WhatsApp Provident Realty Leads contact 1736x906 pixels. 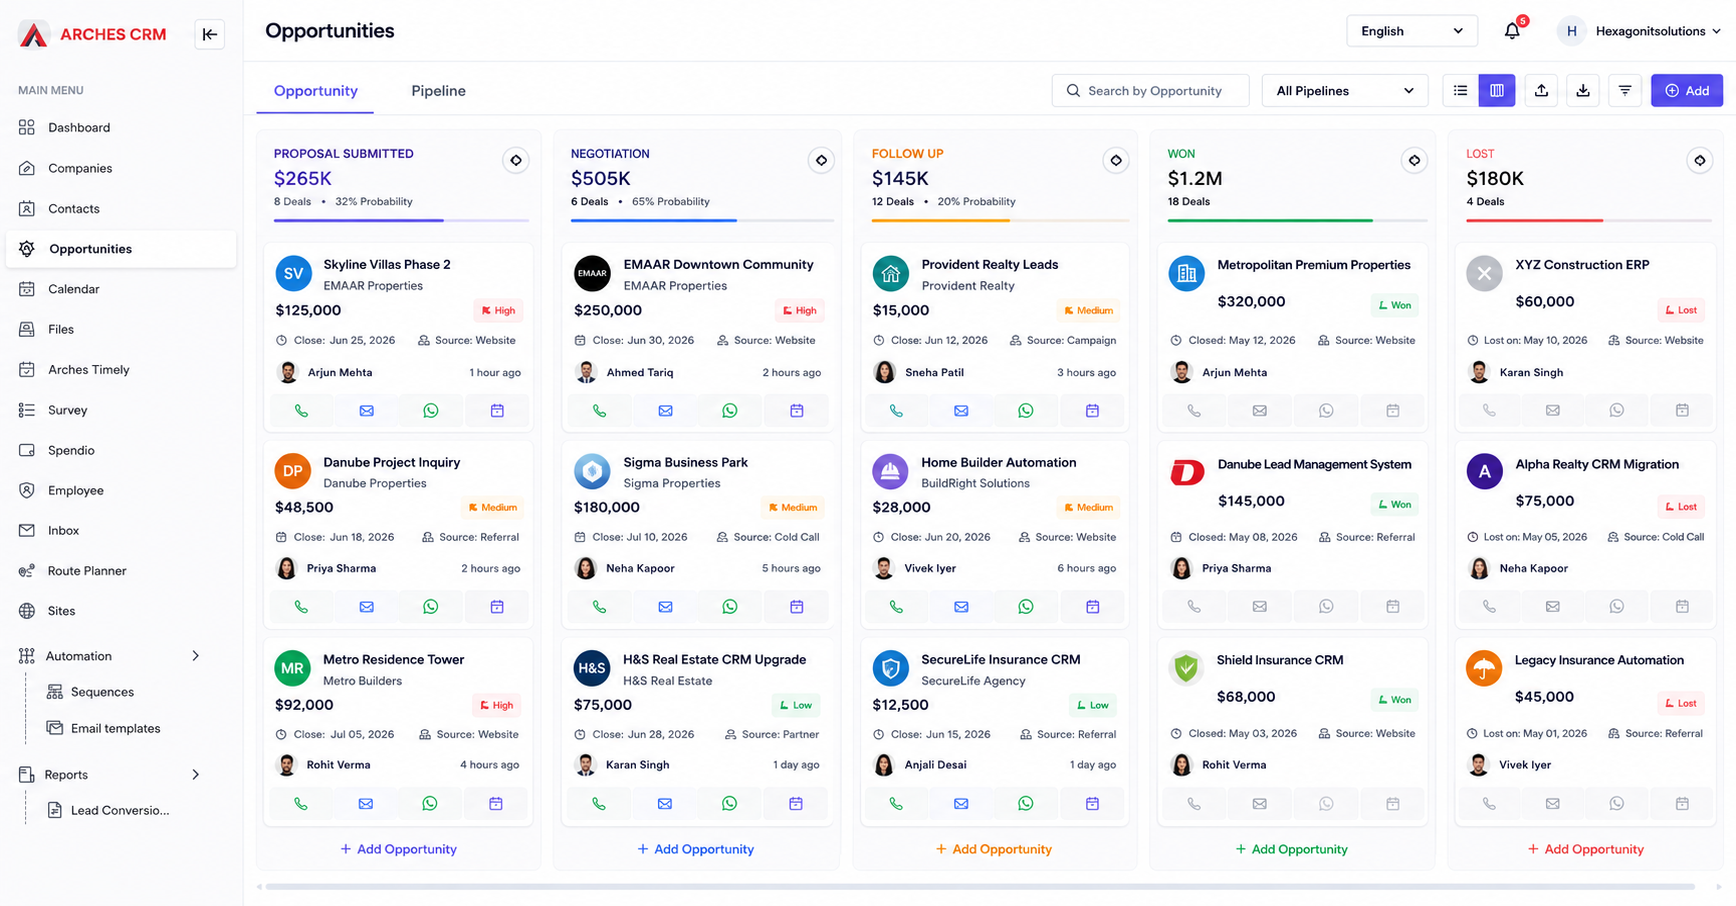(1026, 411)
